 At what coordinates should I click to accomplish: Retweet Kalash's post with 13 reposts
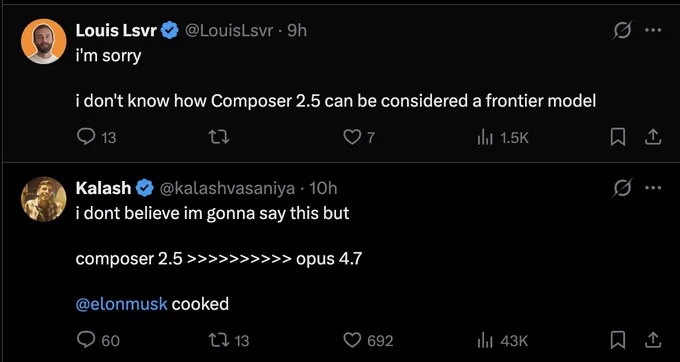point(229,340)
